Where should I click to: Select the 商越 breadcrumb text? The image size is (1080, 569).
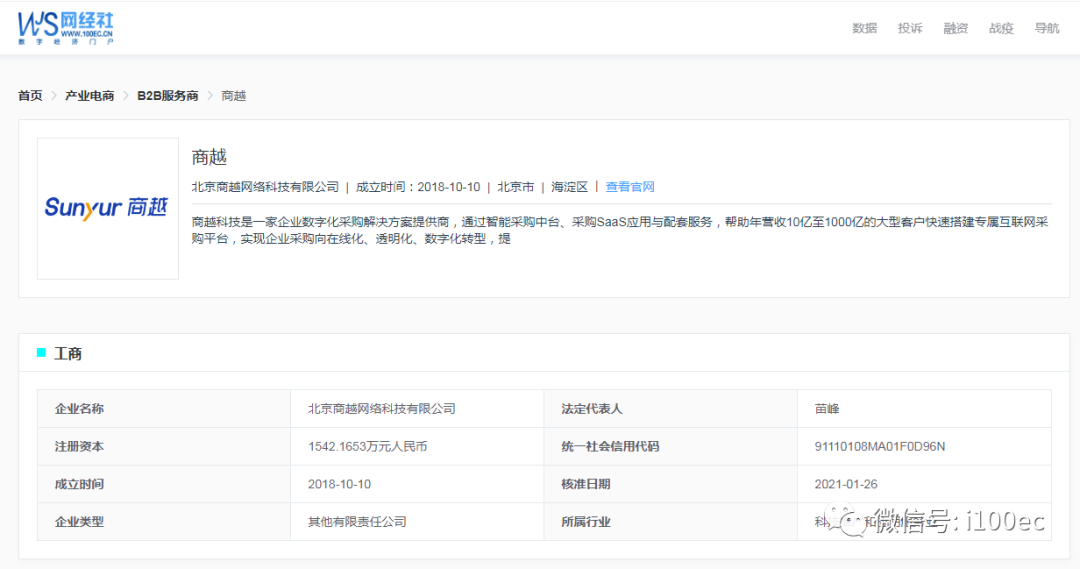tap(233, 96)
